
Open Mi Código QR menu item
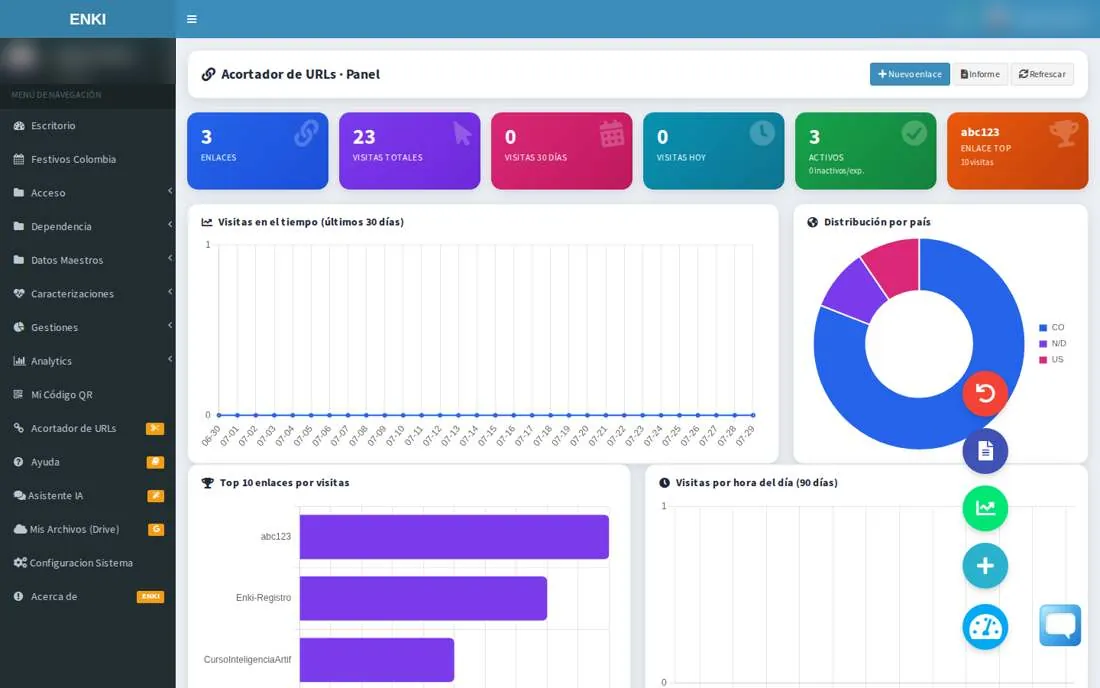(x=88, y=395)
